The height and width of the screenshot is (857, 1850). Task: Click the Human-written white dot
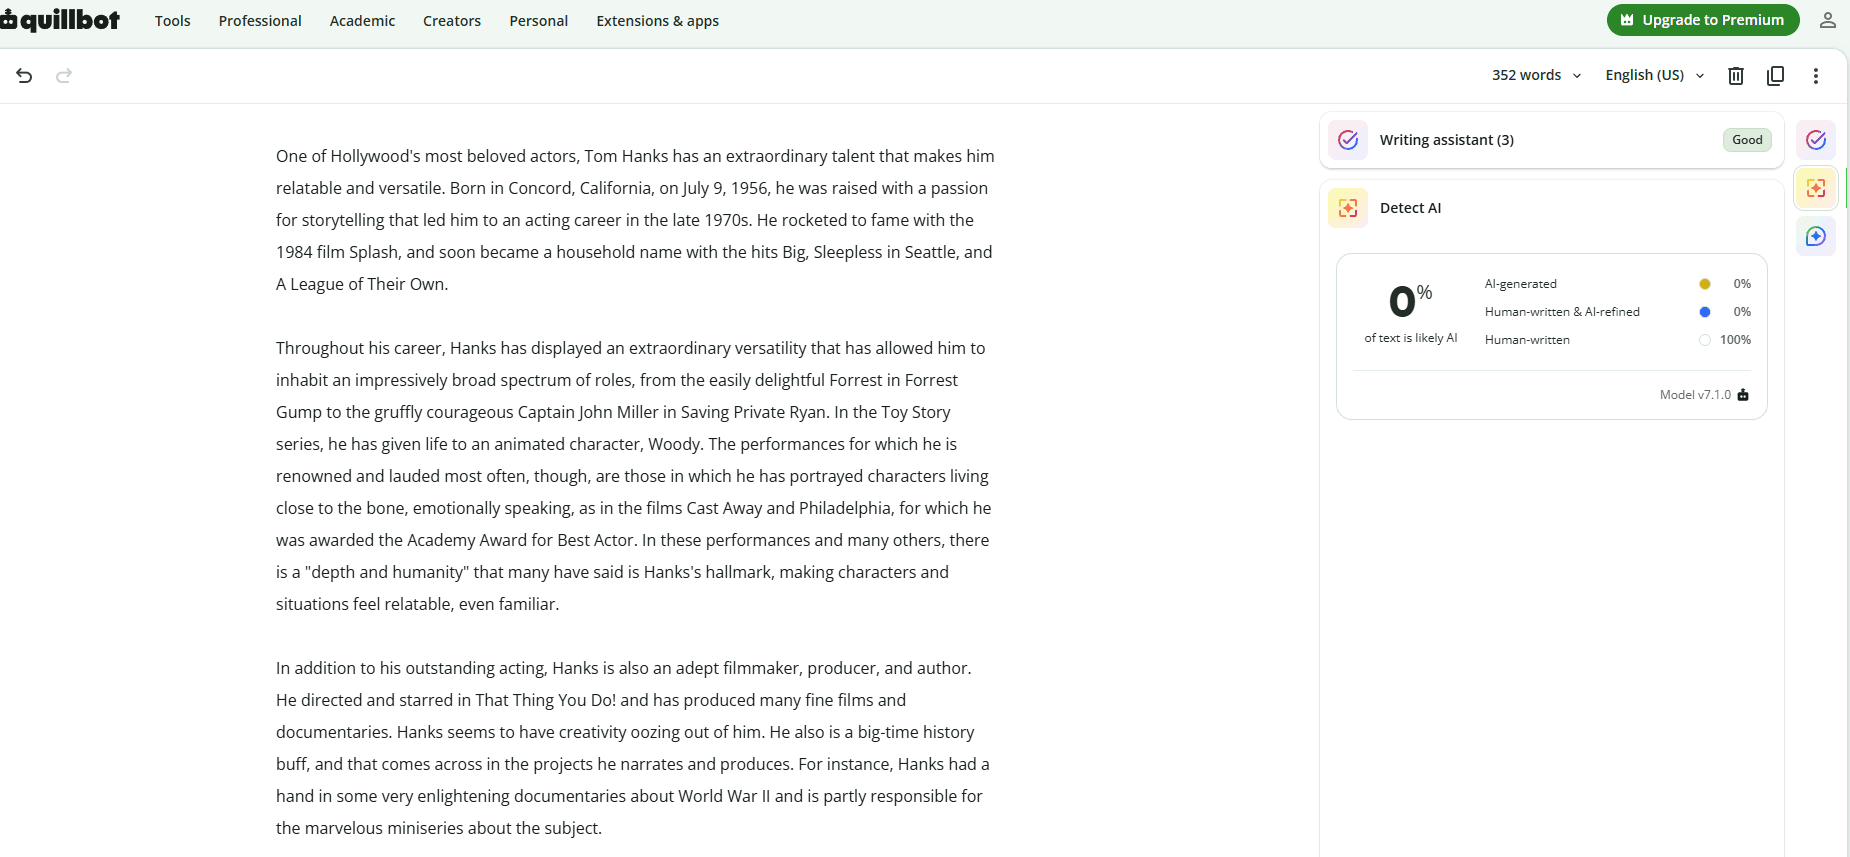click(1705, 340)
